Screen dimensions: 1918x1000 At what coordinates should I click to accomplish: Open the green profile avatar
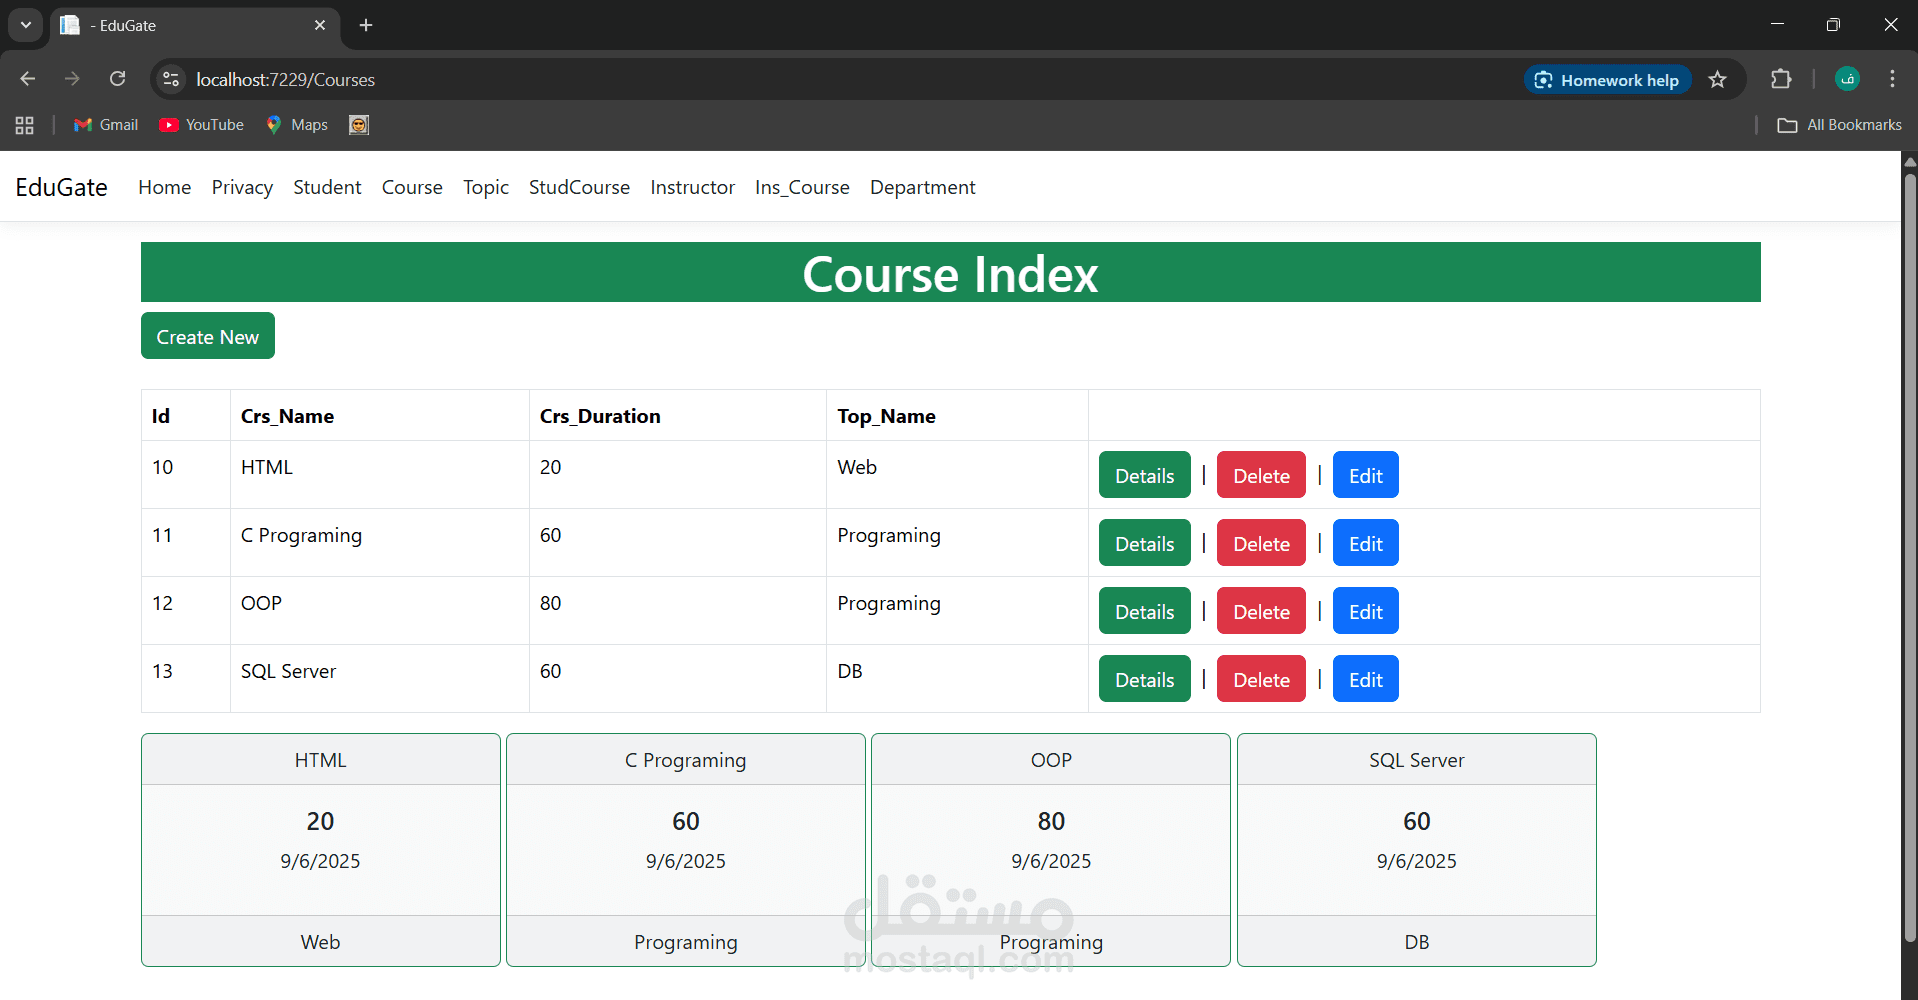point(1847,79)
